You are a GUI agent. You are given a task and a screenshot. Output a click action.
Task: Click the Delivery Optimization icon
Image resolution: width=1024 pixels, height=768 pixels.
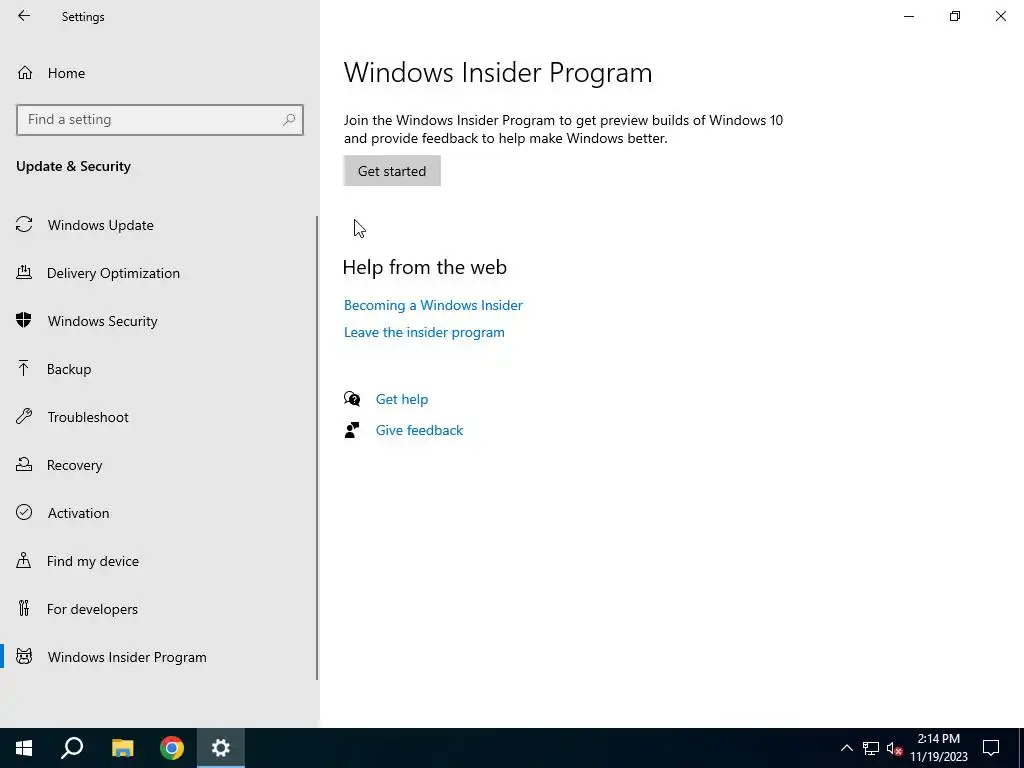pyautogui.click(x=24, y=272)
